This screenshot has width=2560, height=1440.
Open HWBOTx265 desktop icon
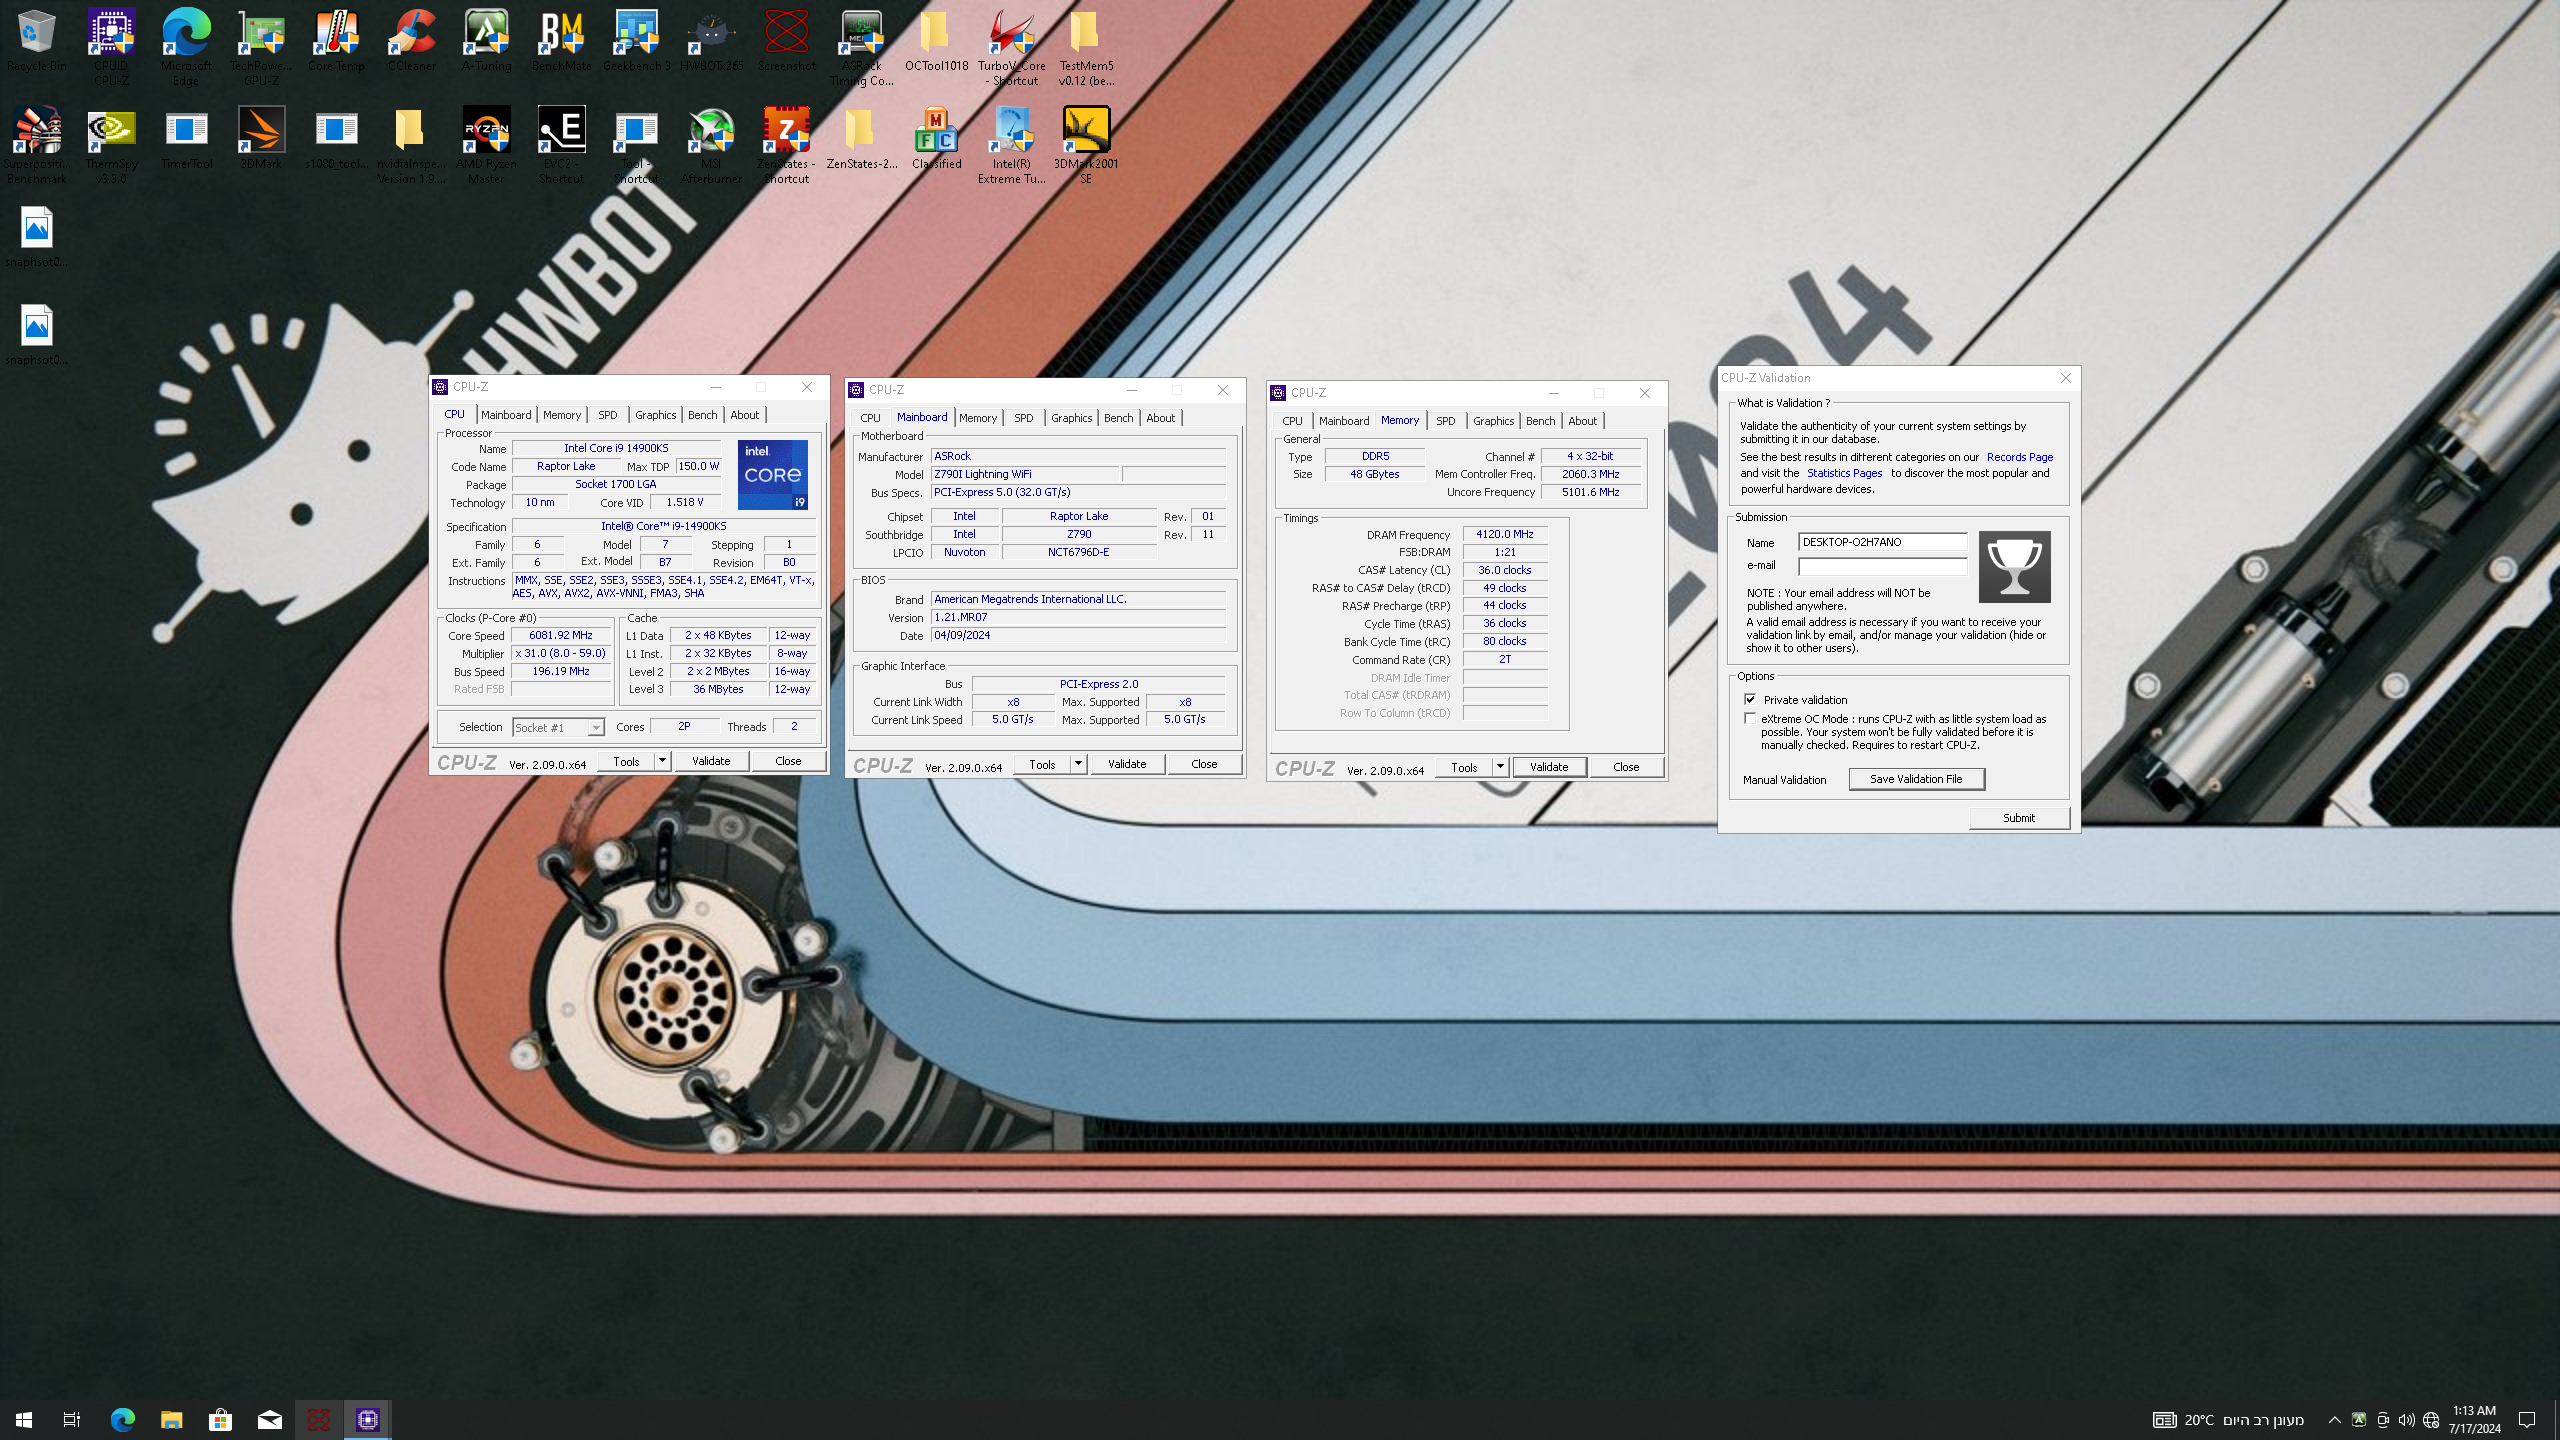711,40
